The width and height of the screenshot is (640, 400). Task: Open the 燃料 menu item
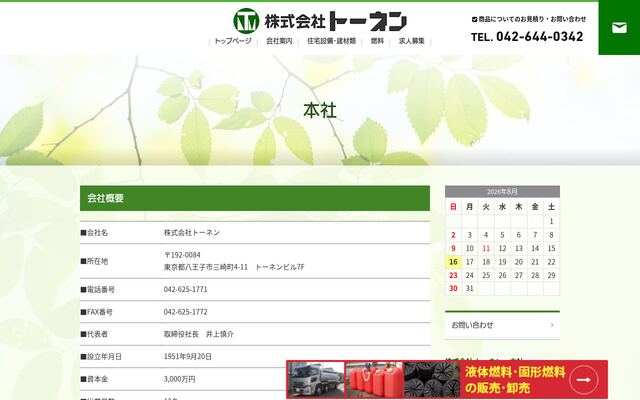tap(377, 41)
